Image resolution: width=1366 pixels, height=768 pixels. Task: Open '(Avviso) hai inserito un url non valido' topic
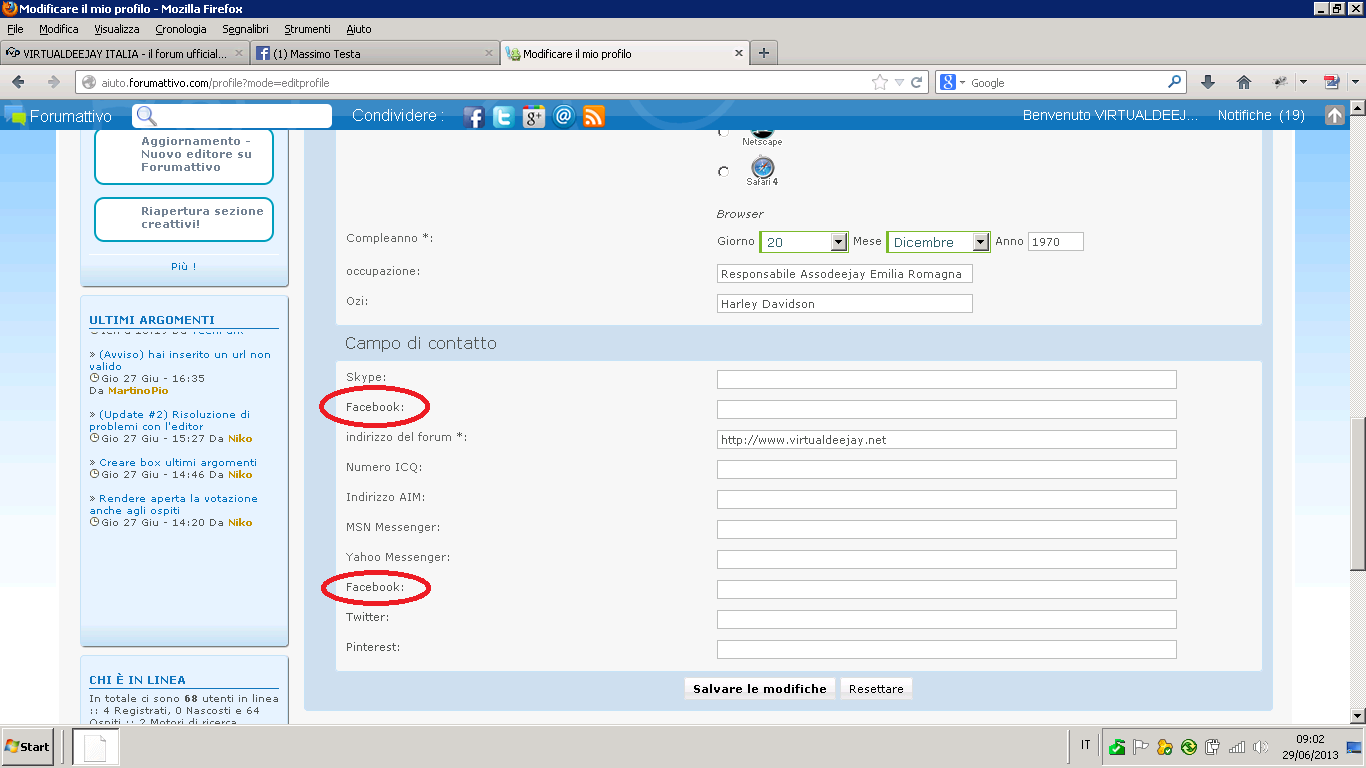coord(180,361)
